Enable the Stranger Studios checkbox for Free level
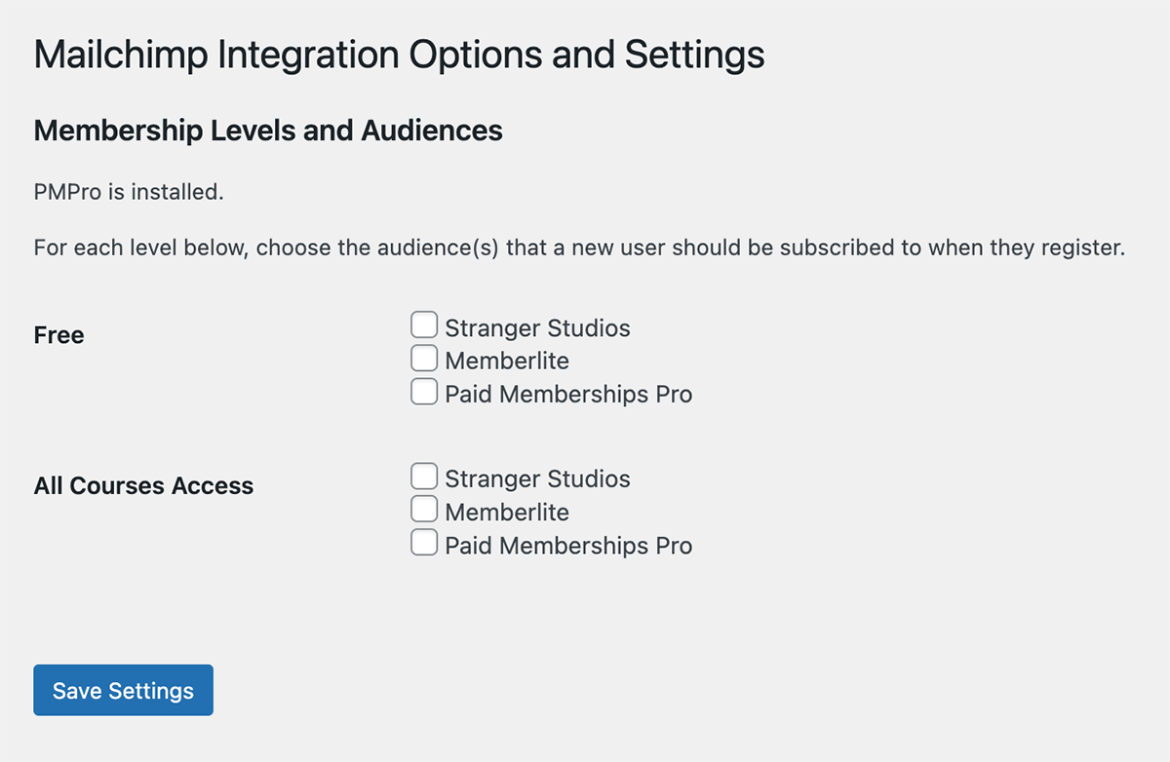The width and height of the screenshot is (1170, 762). (424, 324)
